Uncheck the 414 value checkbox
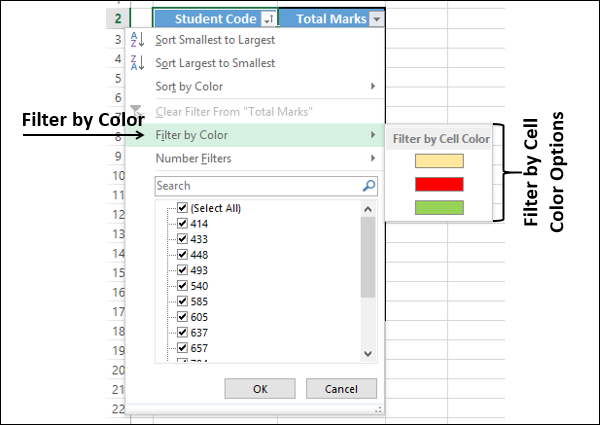Viewport: 600px width, 425px height. (182, 224)
